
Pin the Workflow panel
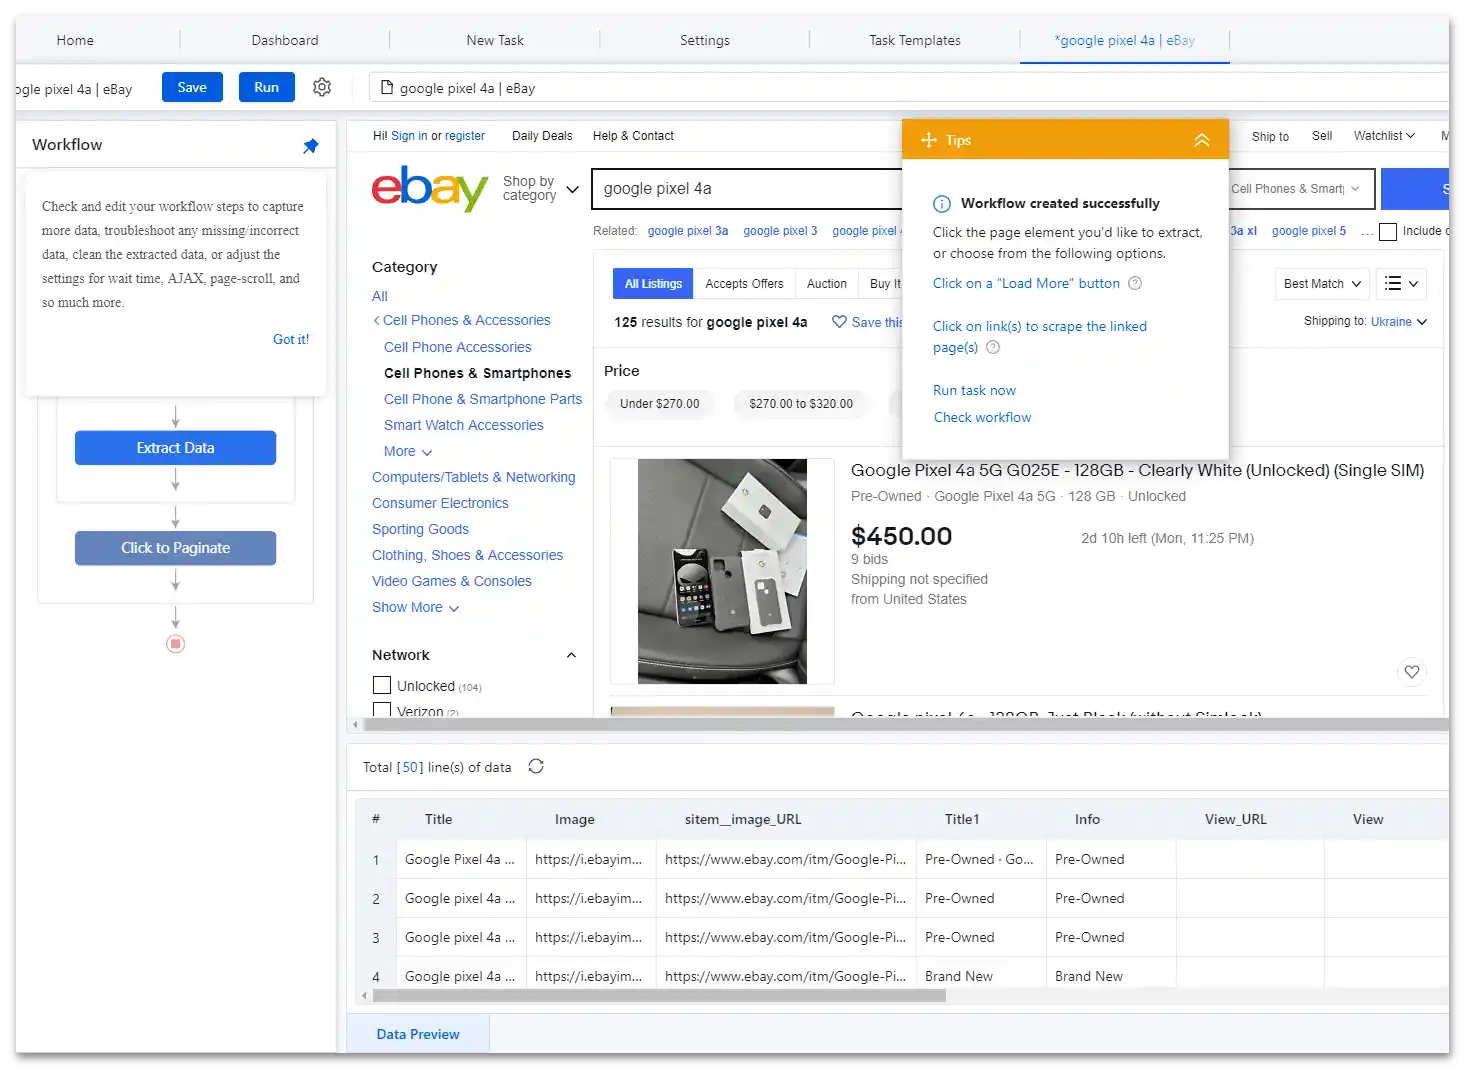point(311,146)
